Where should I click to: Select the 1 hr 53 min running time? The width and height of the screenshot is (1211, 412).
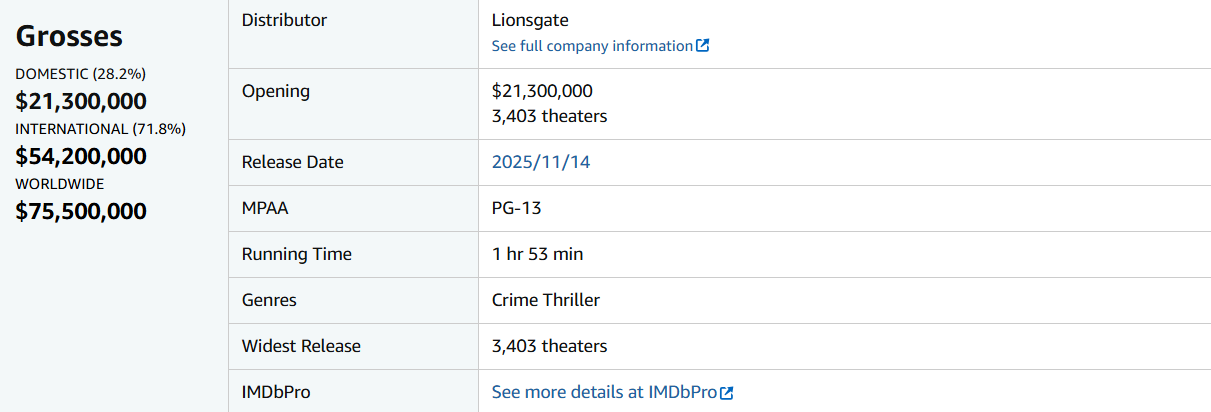tap(537, 254)
